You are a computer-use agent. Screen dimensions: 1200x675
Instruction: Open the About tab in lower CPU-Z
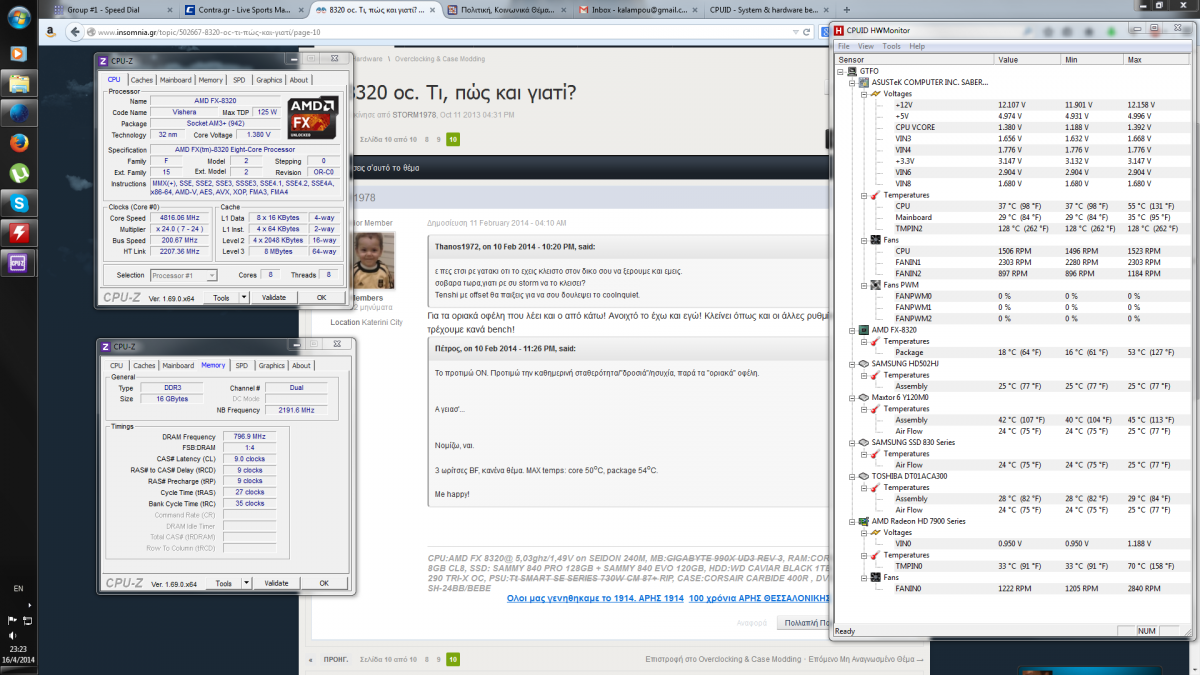301,366
